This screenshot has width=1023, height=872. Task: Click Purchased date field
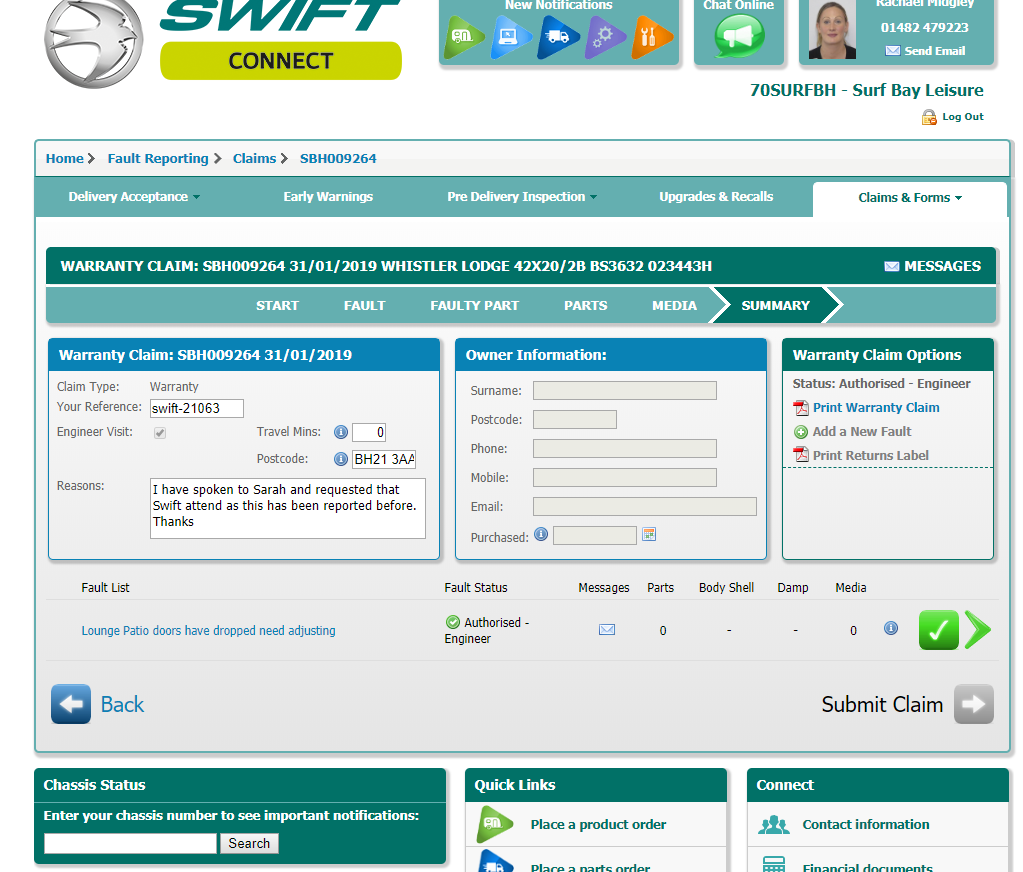coord(594,535)
